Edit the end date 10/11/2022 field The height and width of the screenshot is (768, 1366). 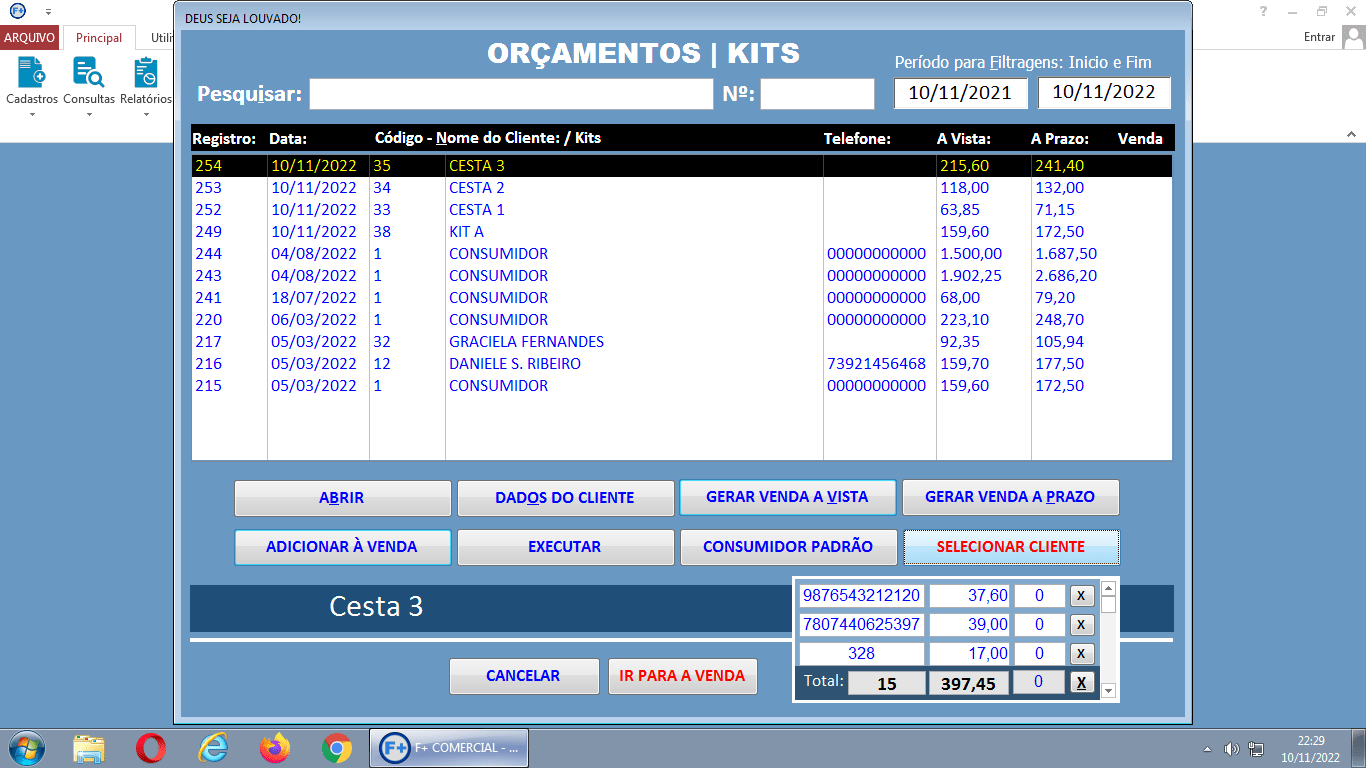point(1104,93)
